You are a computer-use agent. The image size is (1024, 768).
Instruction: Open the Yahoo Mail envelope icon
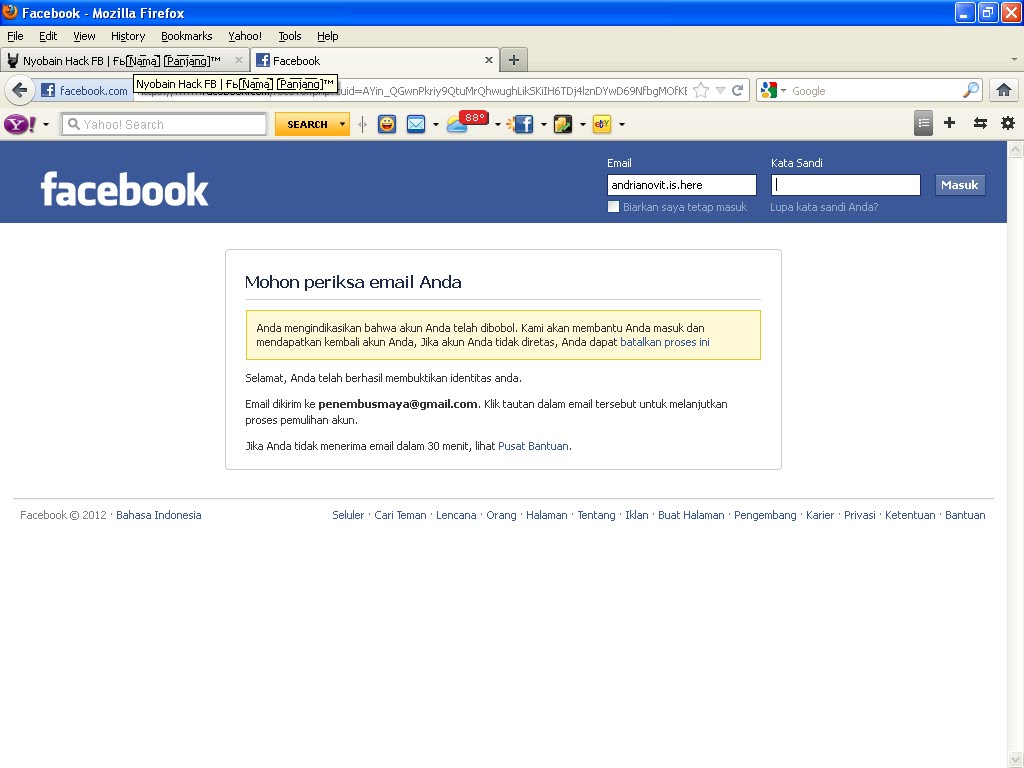tap(416, 124)
